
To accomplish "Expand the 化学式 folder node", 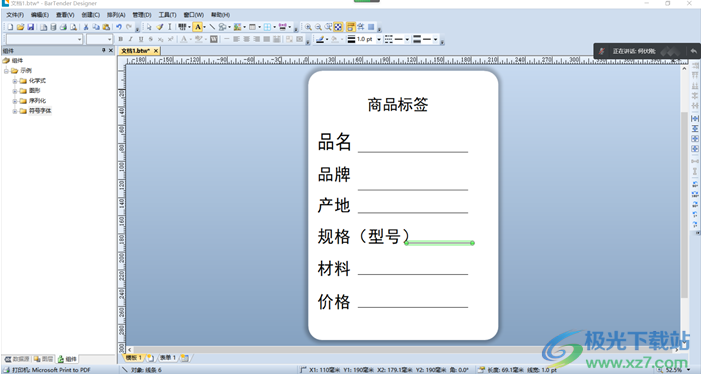I will pyautogui.click(x=15, y=81).
